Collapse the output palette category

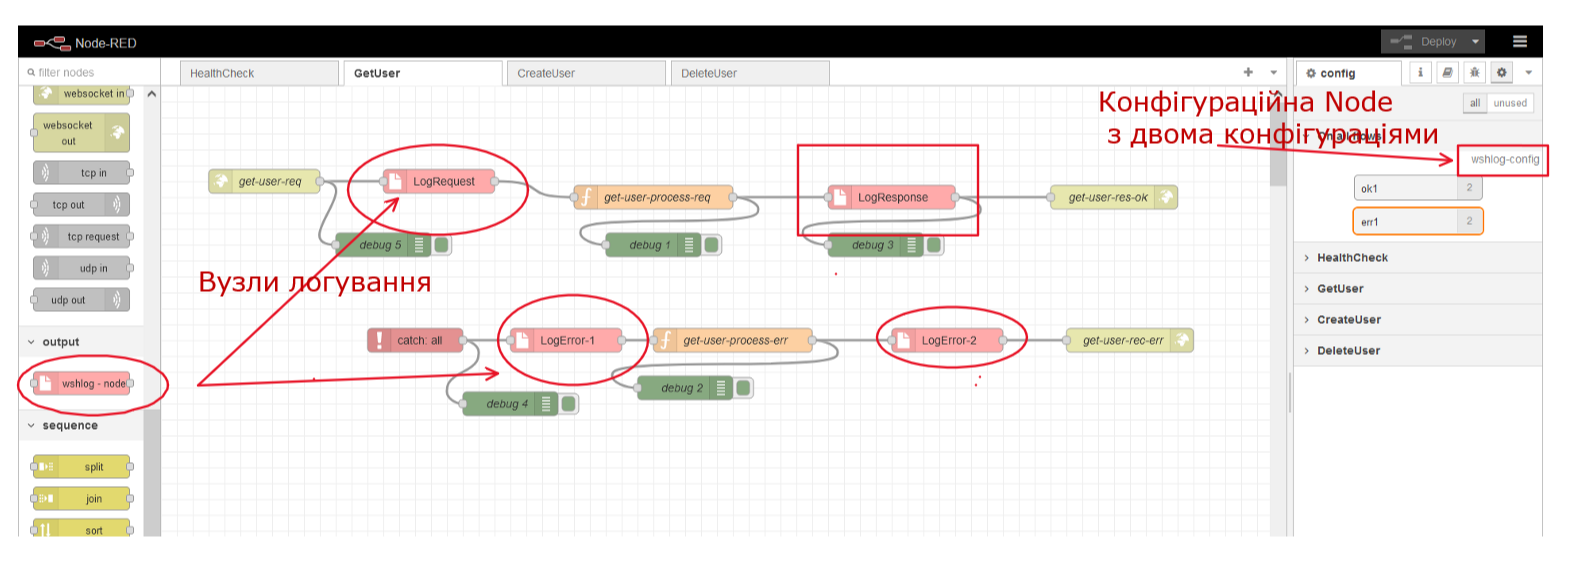[x=60, y=342]
